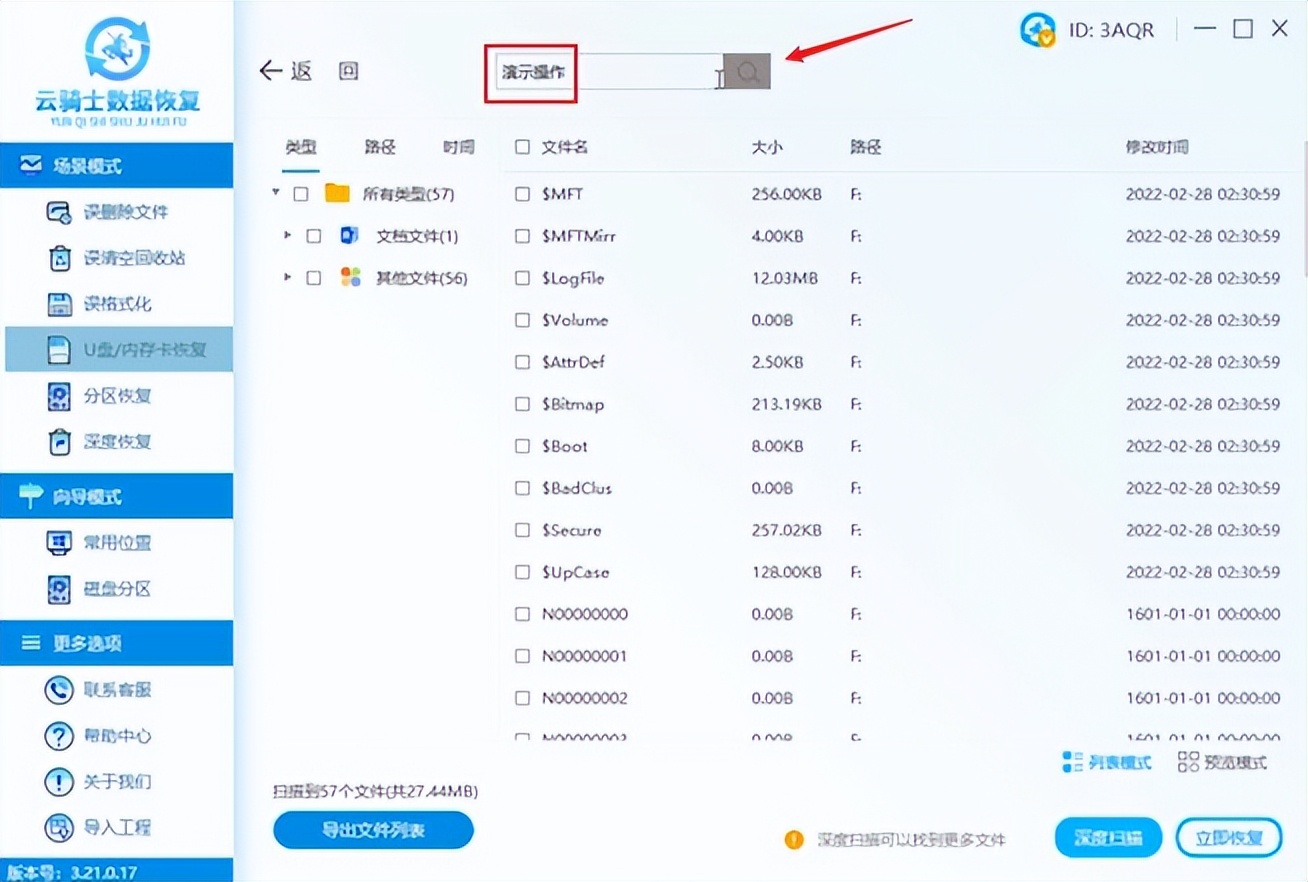1308x882 pixels.
Task: Expand the 文档文件(1) tree node
Action: (286, 235)
